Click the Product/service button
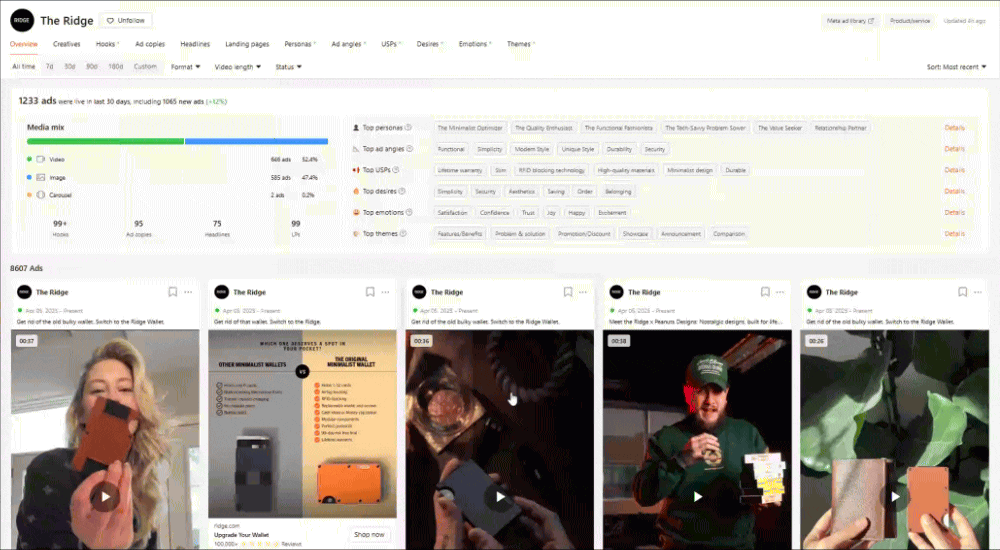This screenshot has height=550, width=1000. pyautogui.click(x=909, y=20)
